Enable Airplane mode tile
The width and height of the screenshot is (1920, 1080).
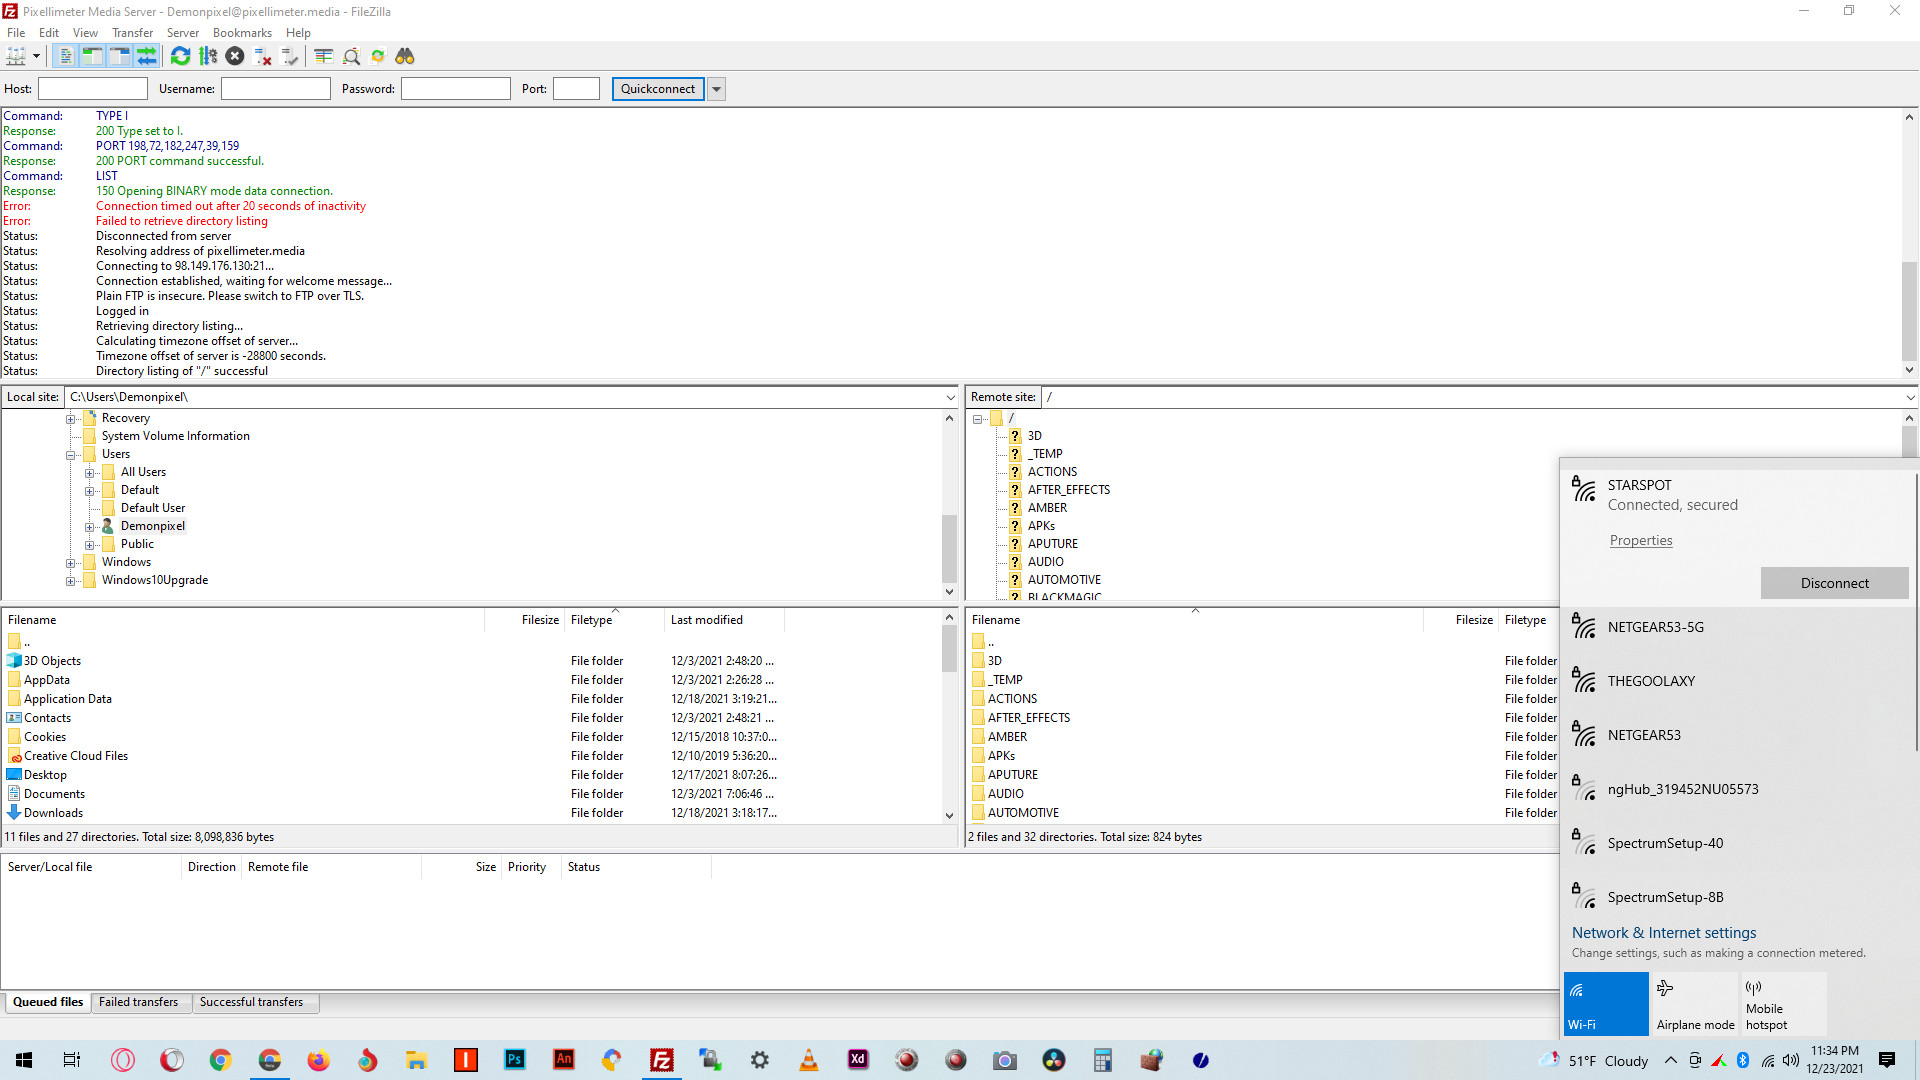click(1695, 1004)
